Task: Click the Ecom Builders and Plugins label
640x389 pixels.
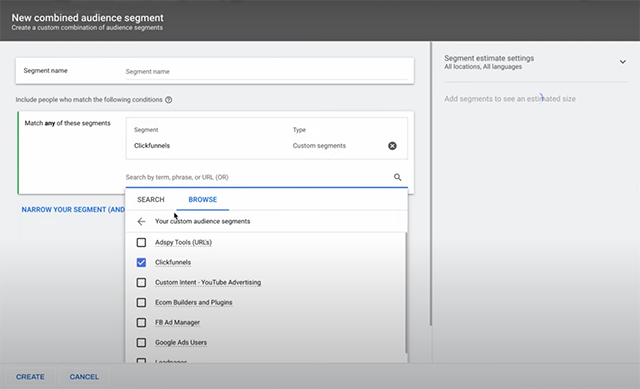Action: [x=193, y=302]
